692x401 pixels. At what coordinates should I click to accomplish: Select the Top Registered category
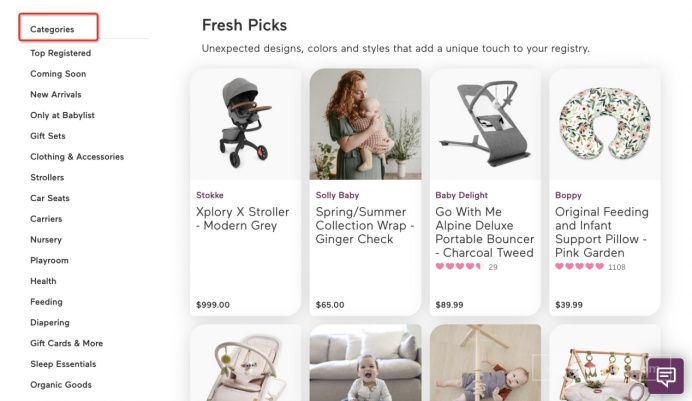point(60,53)
